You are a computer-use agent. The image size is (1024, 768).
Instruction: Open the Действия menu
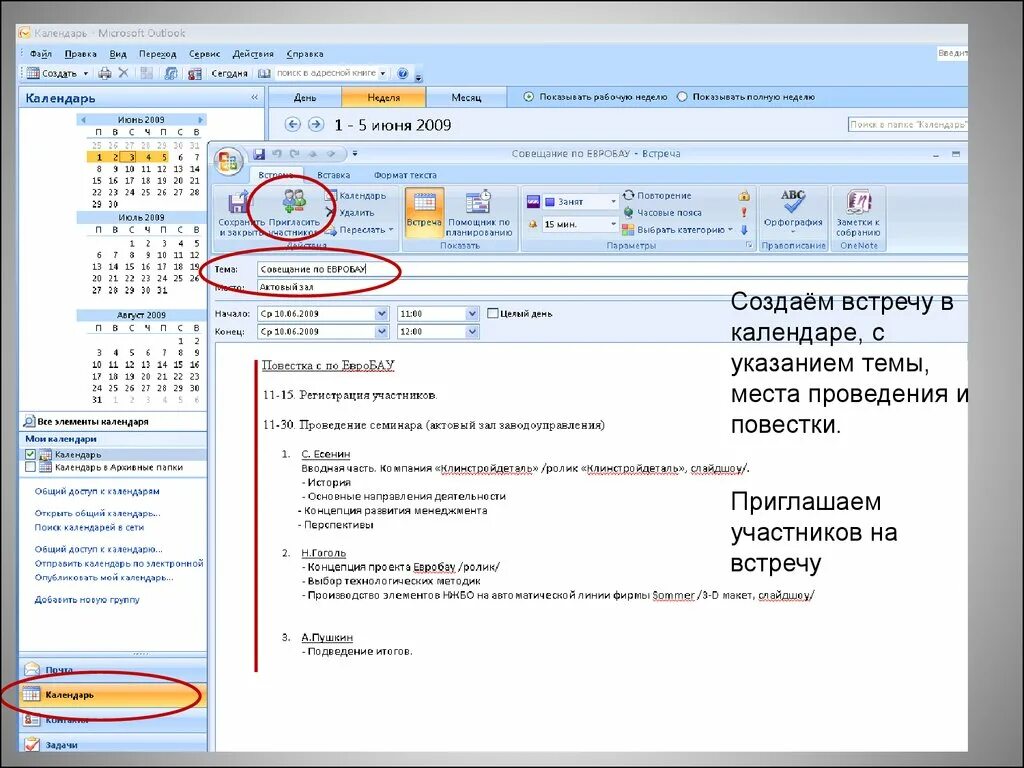coord(253,54)
